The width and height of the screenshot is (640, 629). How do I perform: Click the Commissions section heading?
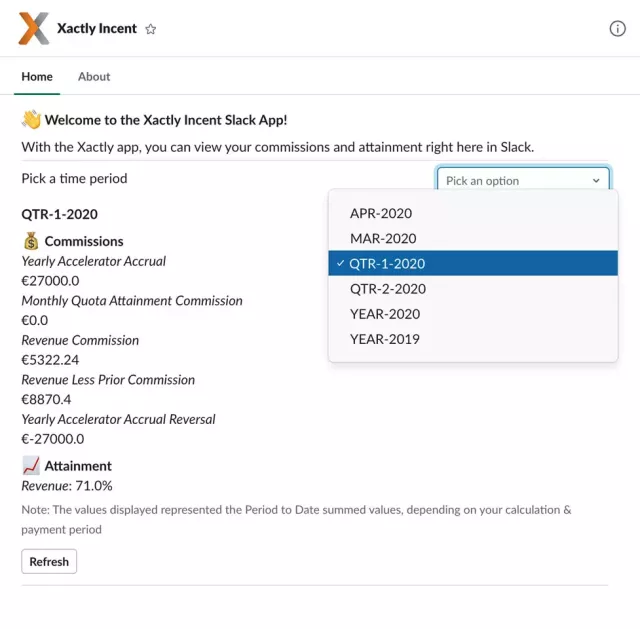[84, 241]
